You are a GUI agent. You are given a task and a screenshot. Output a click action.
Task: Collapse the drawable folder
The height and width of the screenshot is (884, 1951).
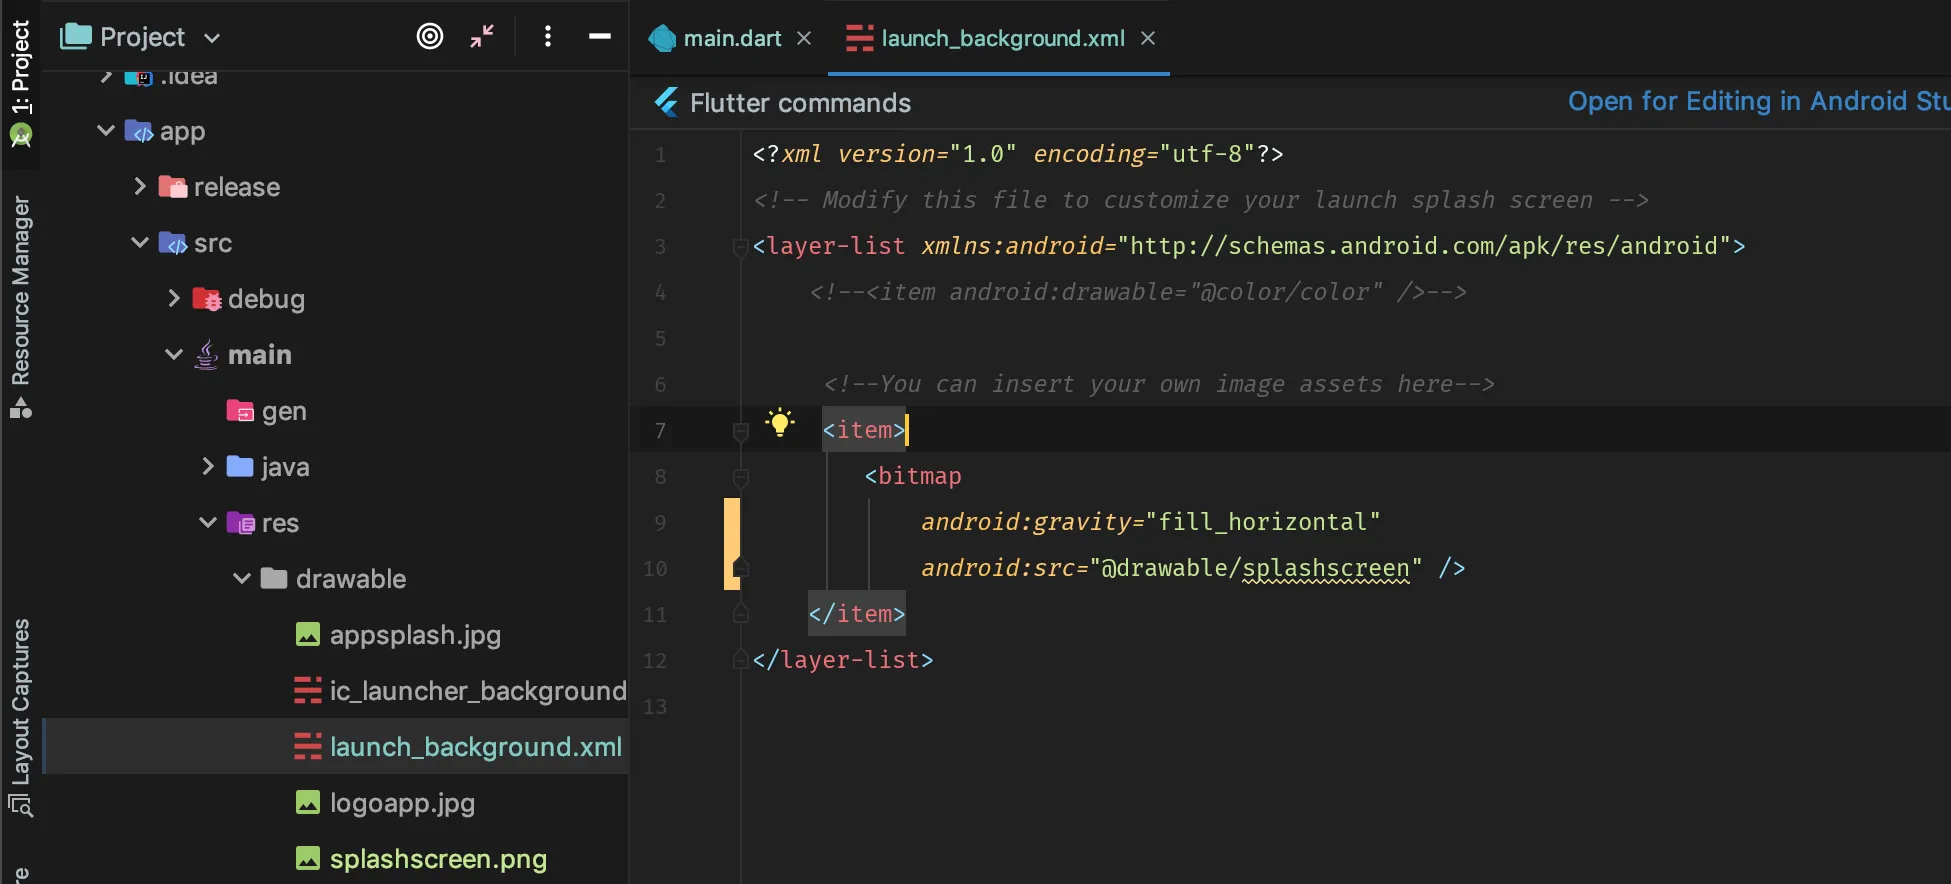[x=242, y=579]
